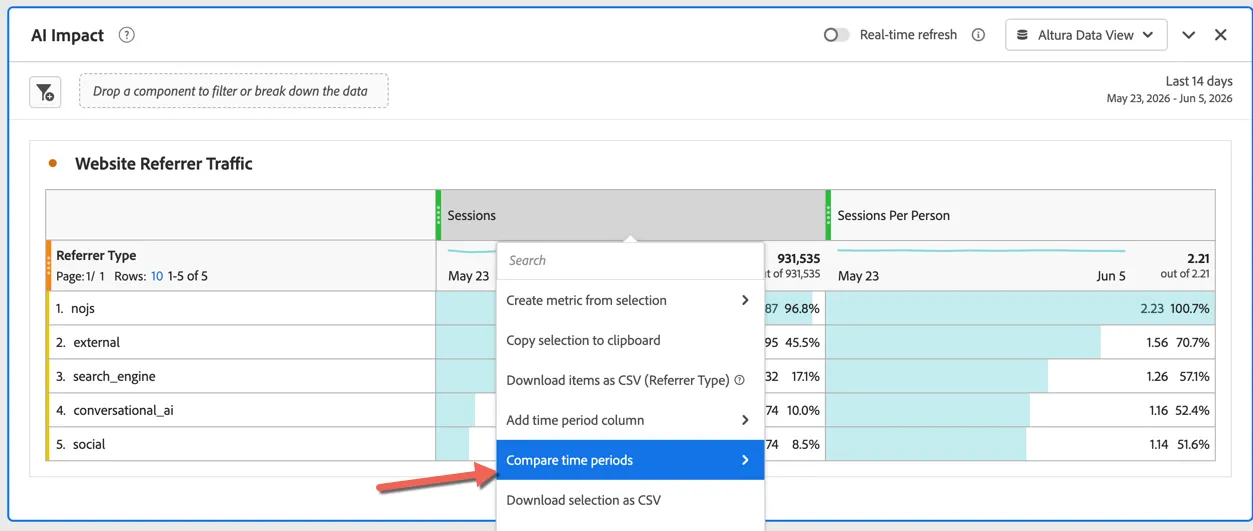
Task: Open Add time period column submenu
Action: (x=630, y=420)
